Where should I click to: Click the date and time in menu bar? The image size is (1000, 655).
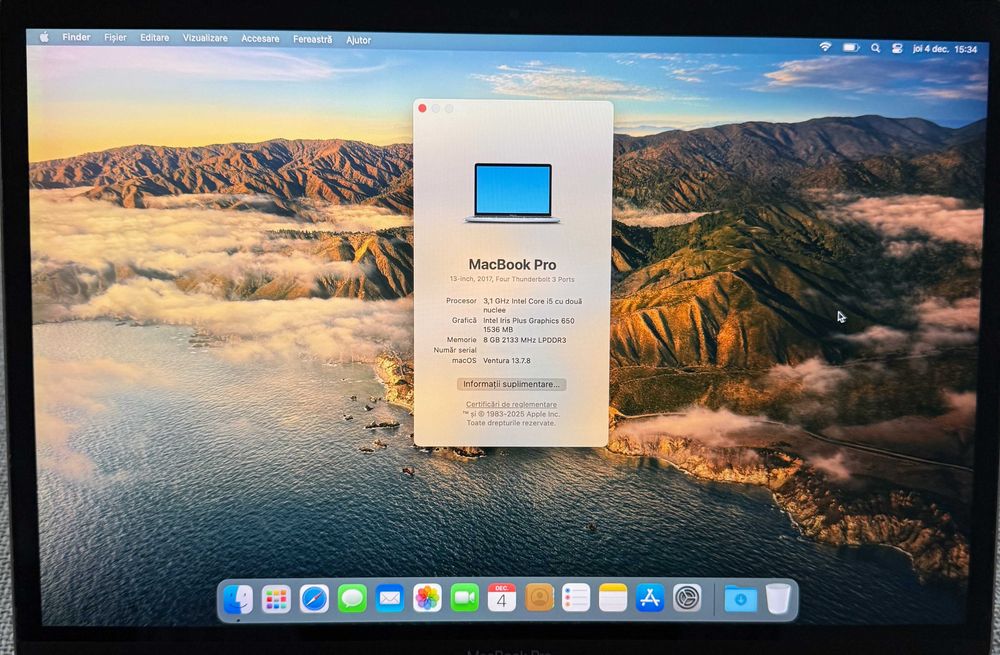coord(945,48)
